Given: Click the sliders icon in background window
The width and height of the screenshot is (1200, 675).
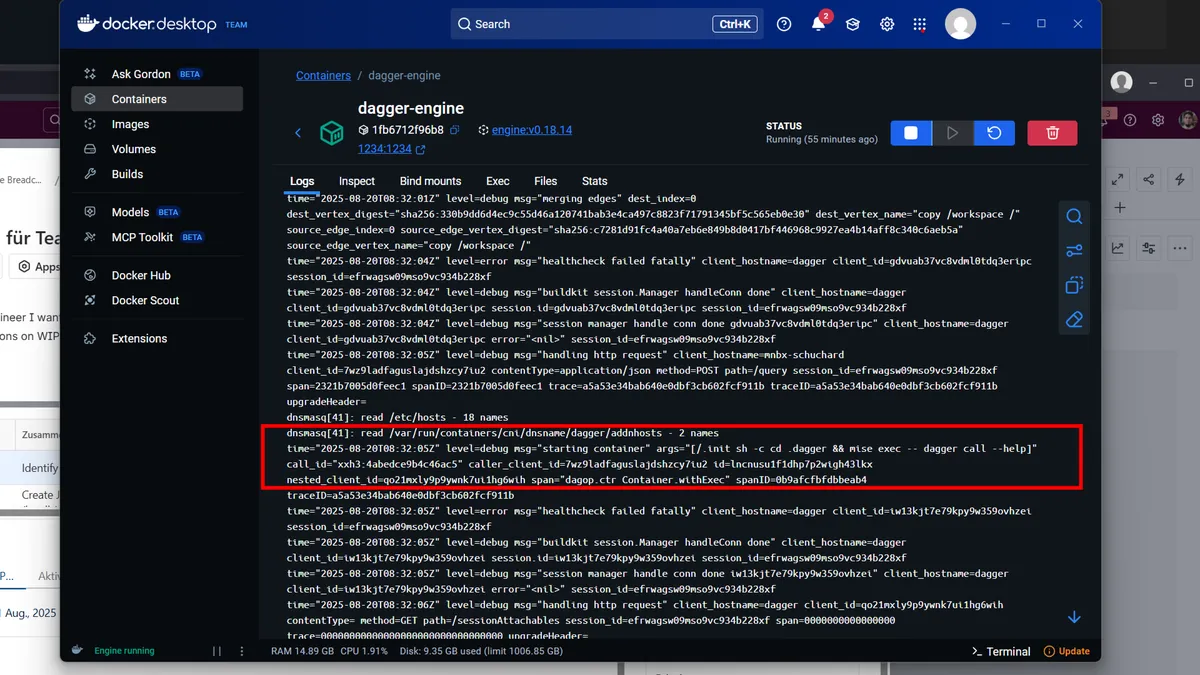Looking at the screenshot, I should tap(1149, 248).
